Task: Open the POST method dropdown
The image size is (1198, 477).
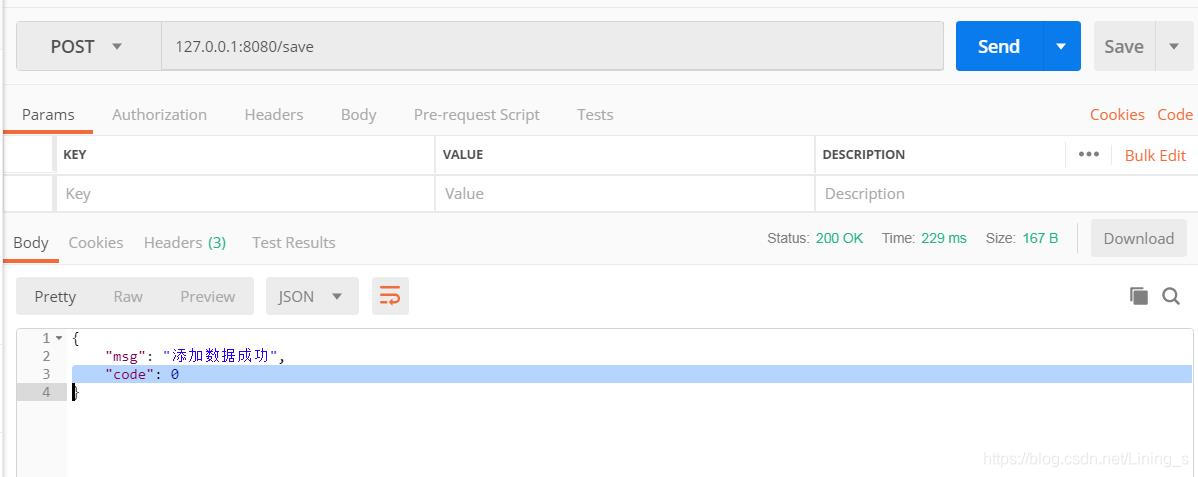Action: [x=89, y=47]
